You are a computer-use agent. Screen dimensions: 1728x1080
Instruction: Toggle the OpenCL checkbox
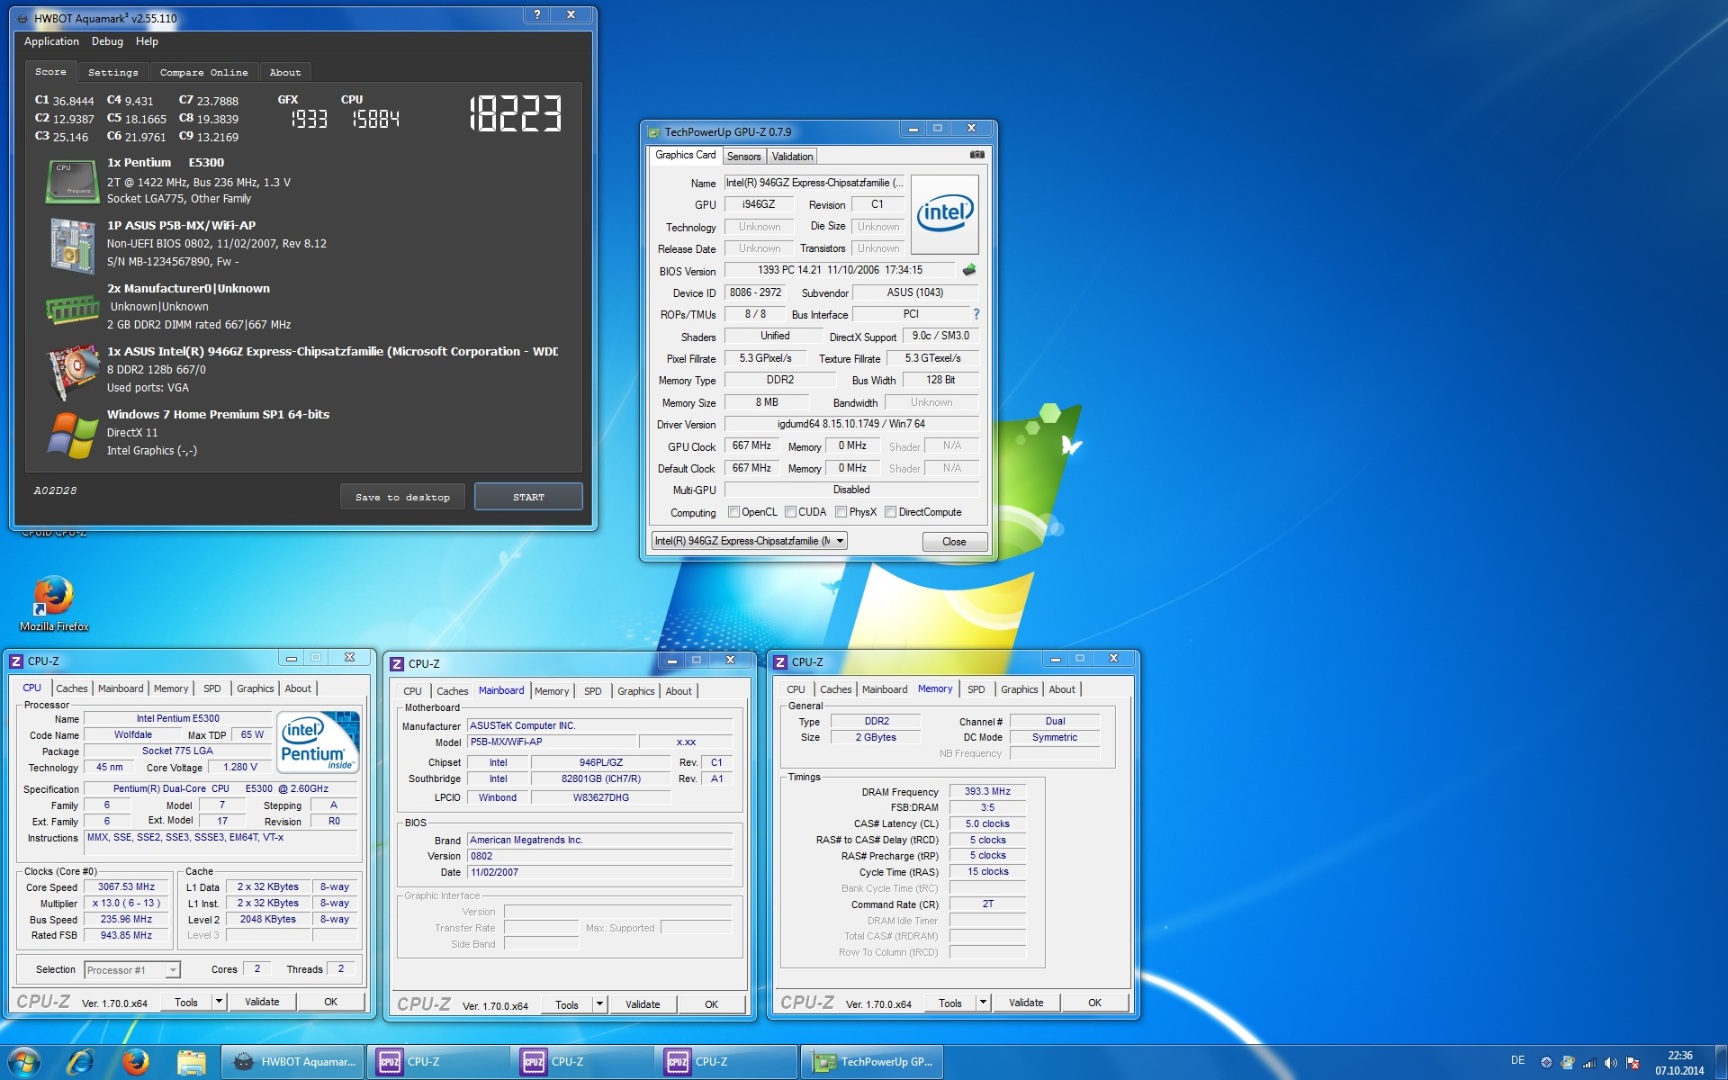(x=734, y=512)
